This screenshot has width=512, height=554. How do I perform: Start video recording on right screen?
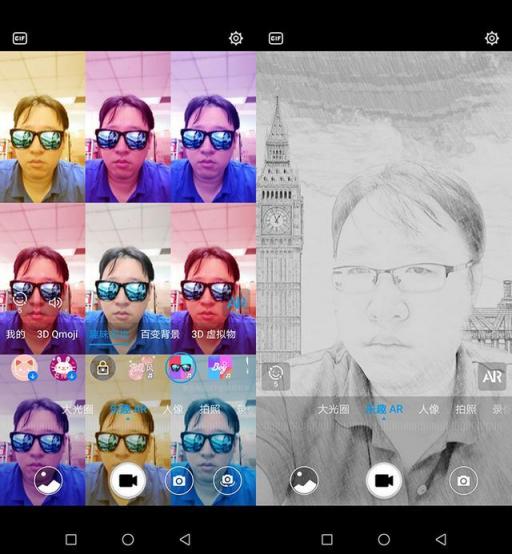384,481
